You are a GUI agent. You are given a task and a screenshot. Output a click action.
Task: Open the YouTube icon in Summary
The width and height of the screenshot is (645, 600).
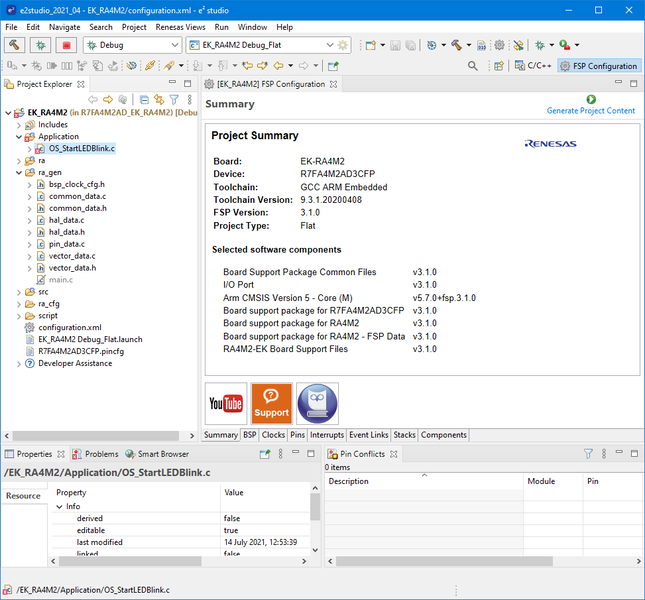[x=226, y=403]
